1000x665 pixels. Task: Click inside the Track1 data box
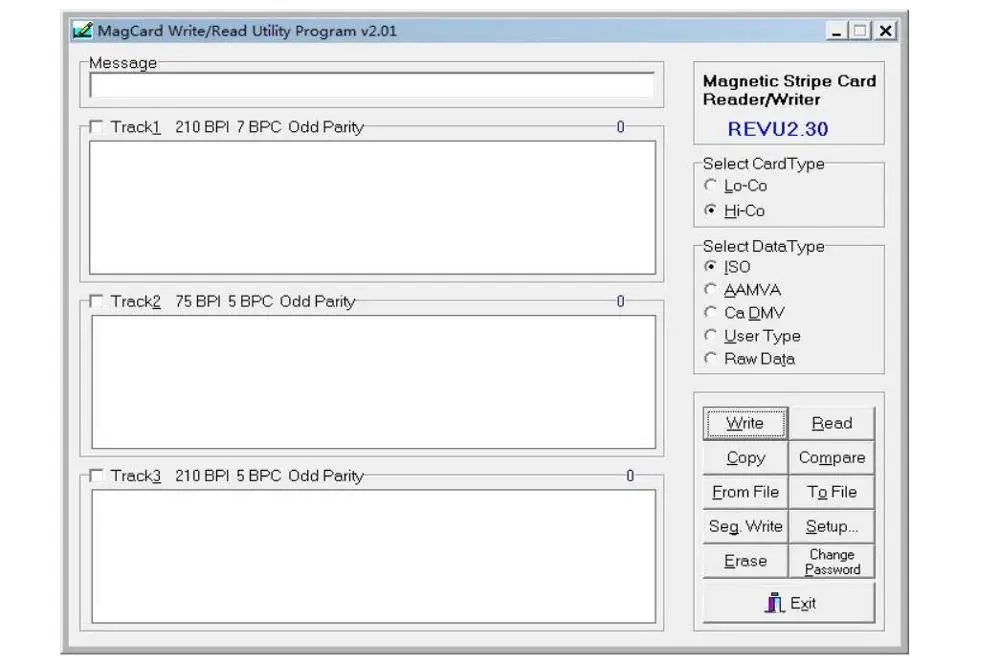point(372,208)
